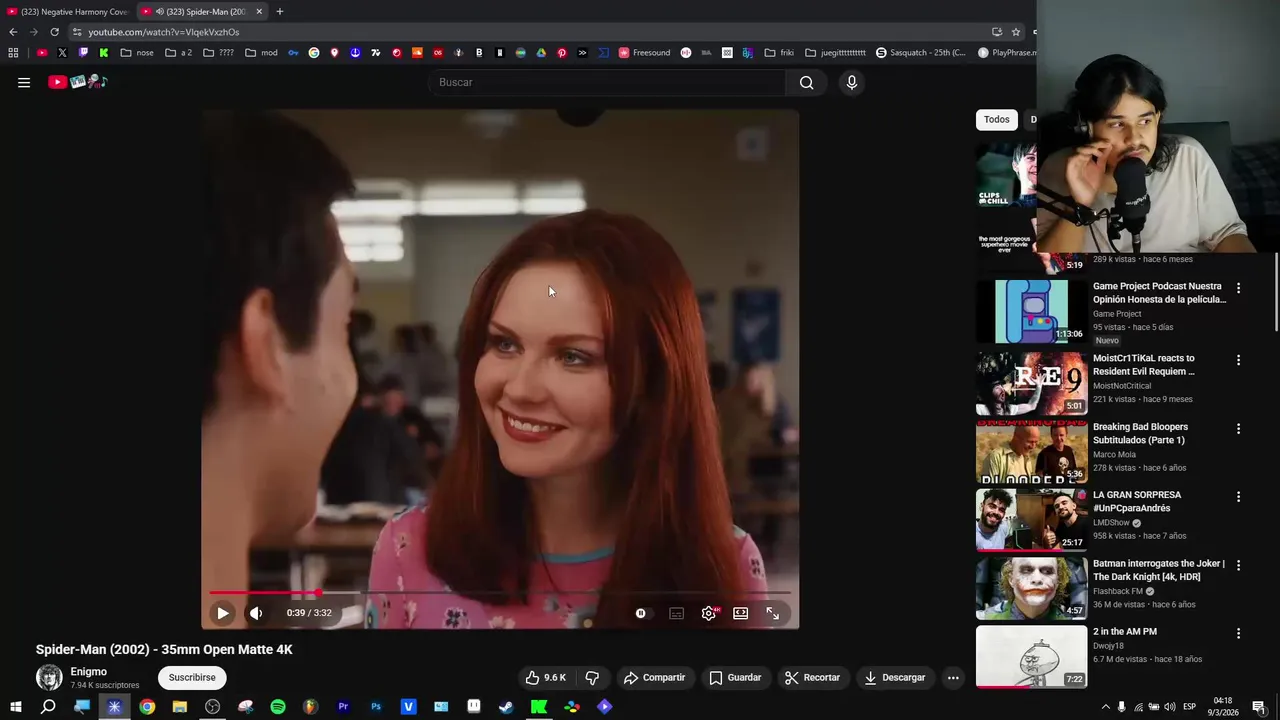The height and width of the screenshot is (720, 1280).
Task: Open the 'mod' bookmarks folder
Action: point(261,53)
